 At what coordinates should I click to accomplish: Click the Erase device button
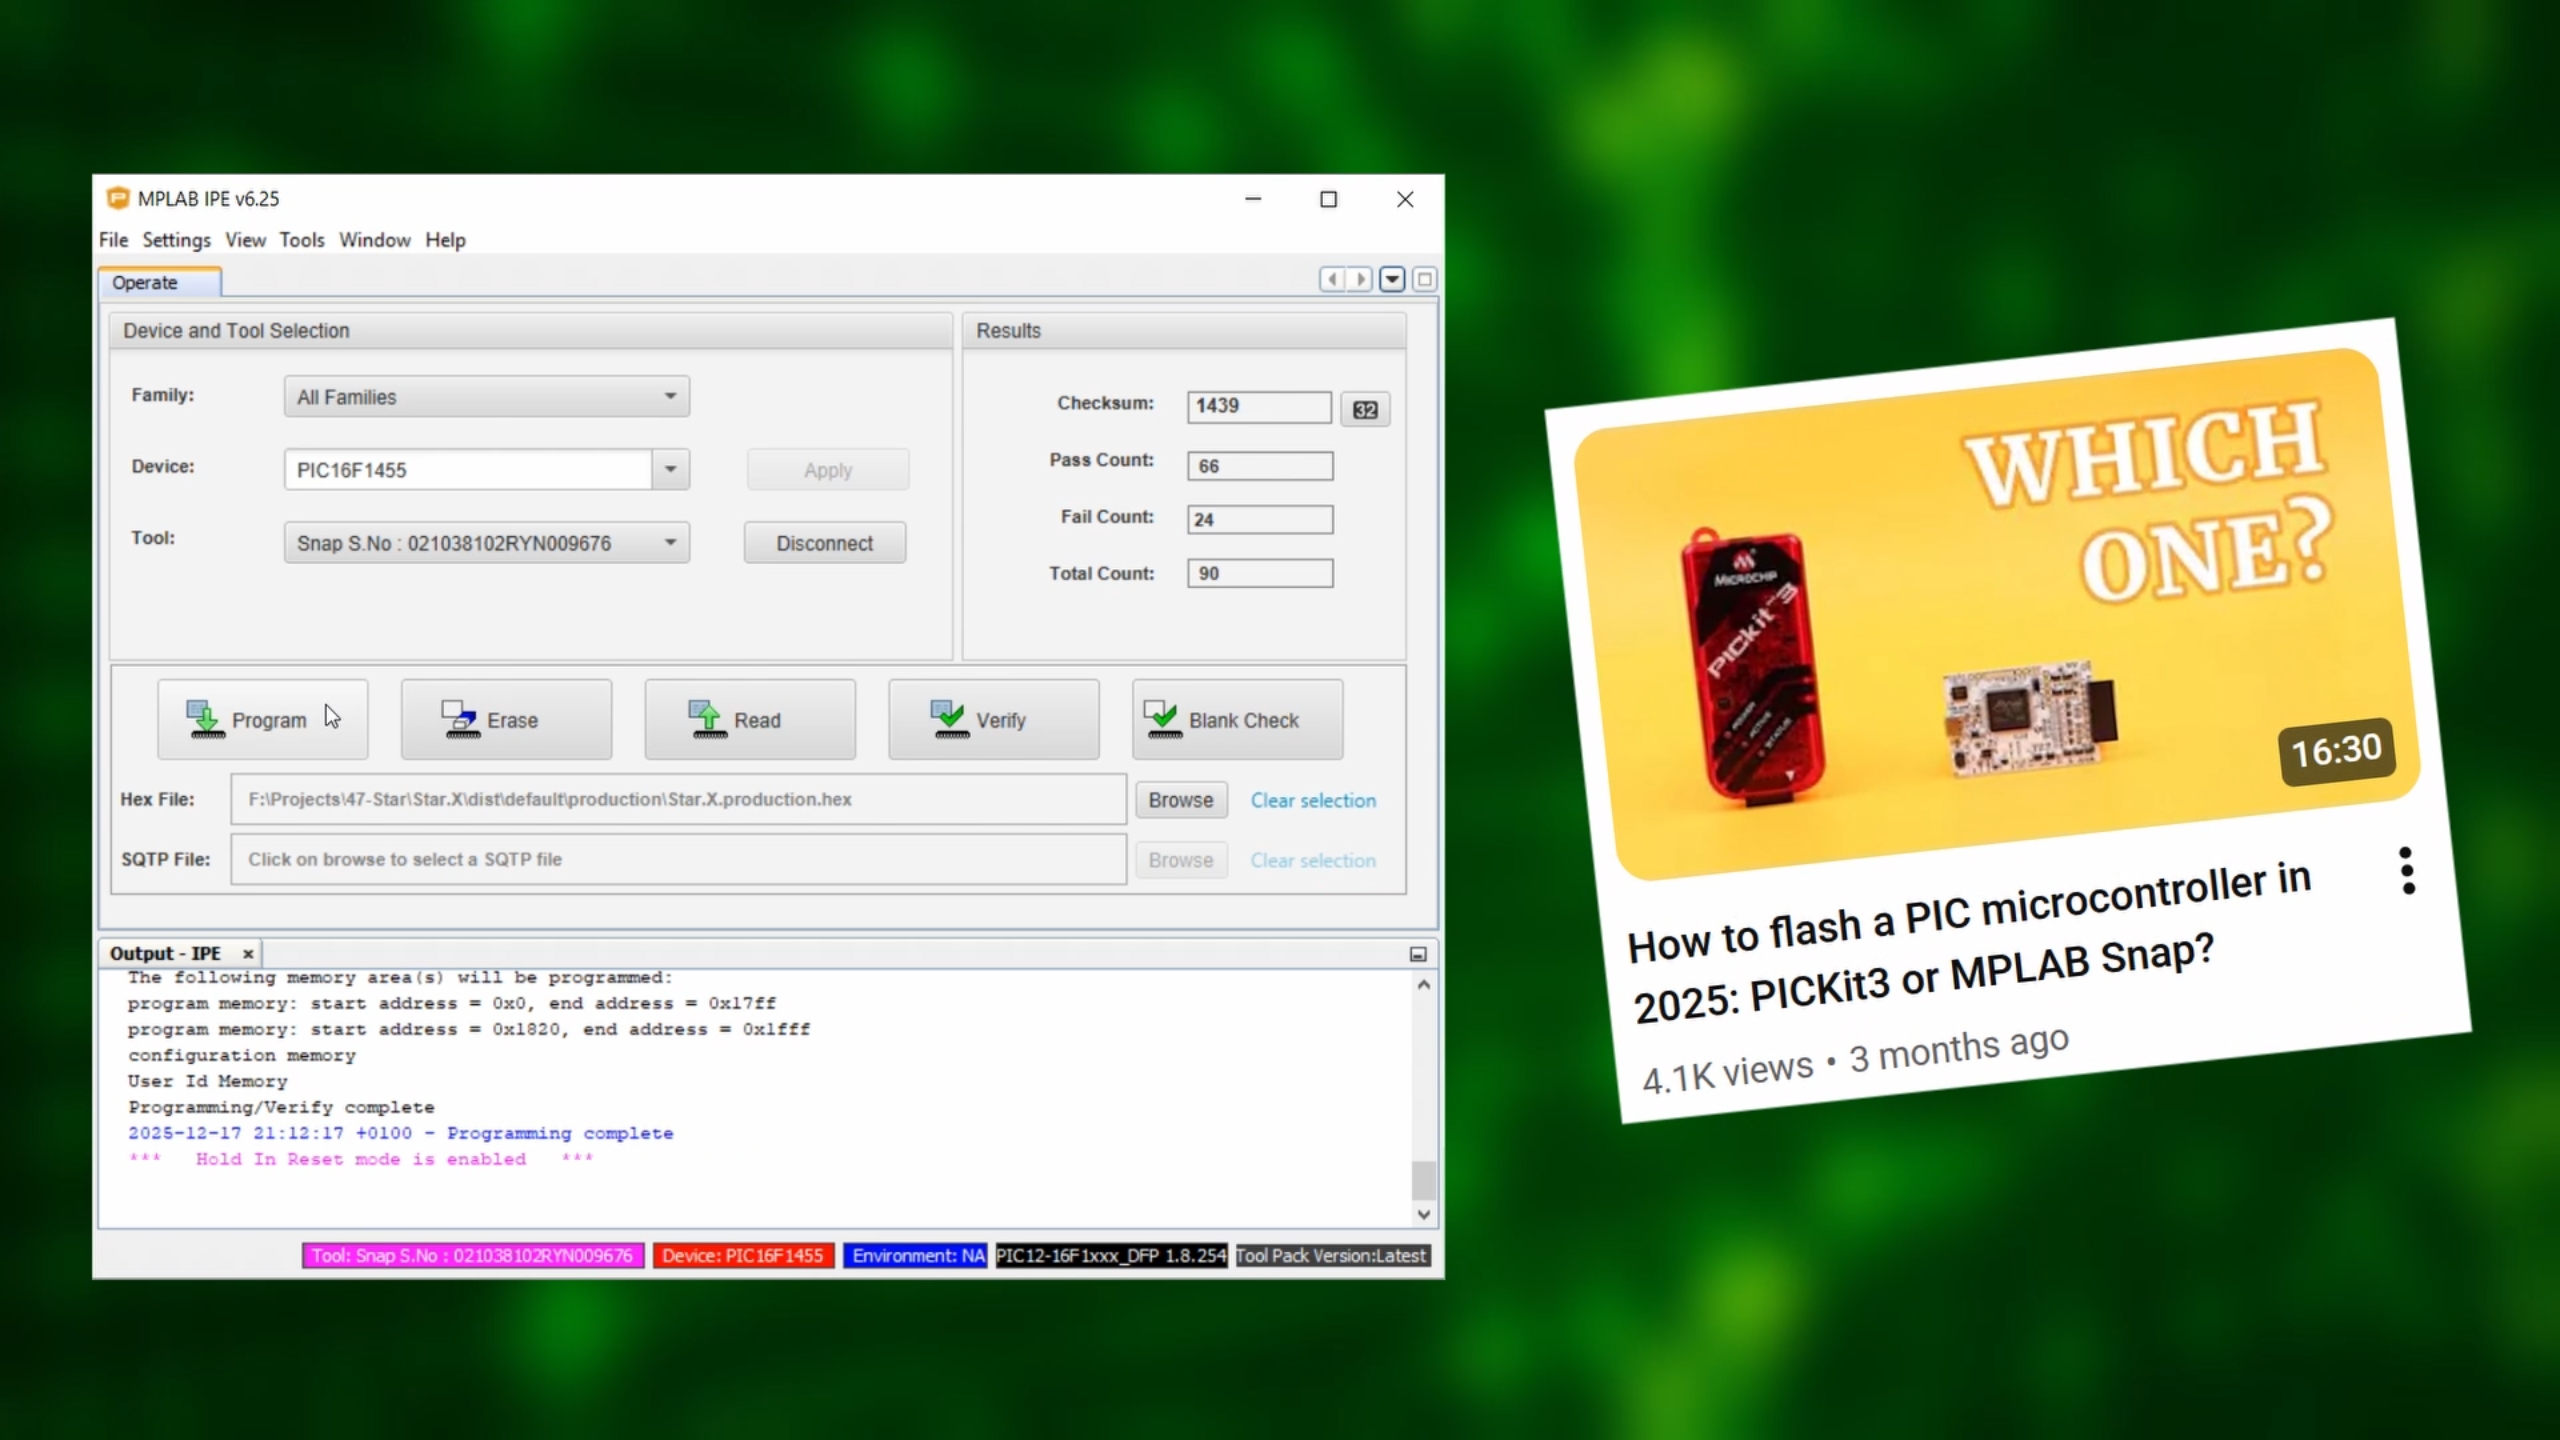(x=506, y=720)
